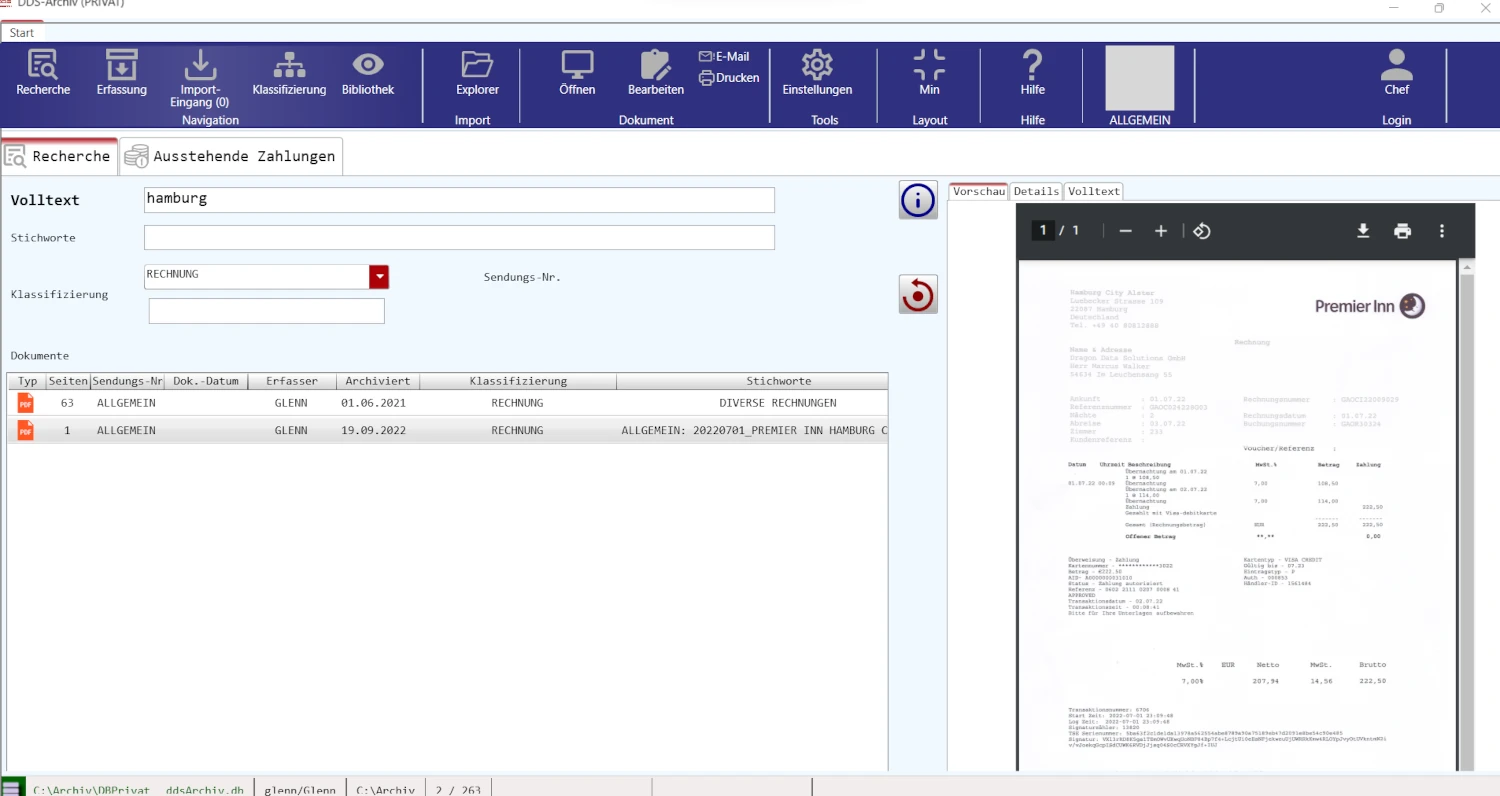This screenshot has width=1500, height=796.
Task: Open the Explorer import folder
Action: (x=477, y=73)
